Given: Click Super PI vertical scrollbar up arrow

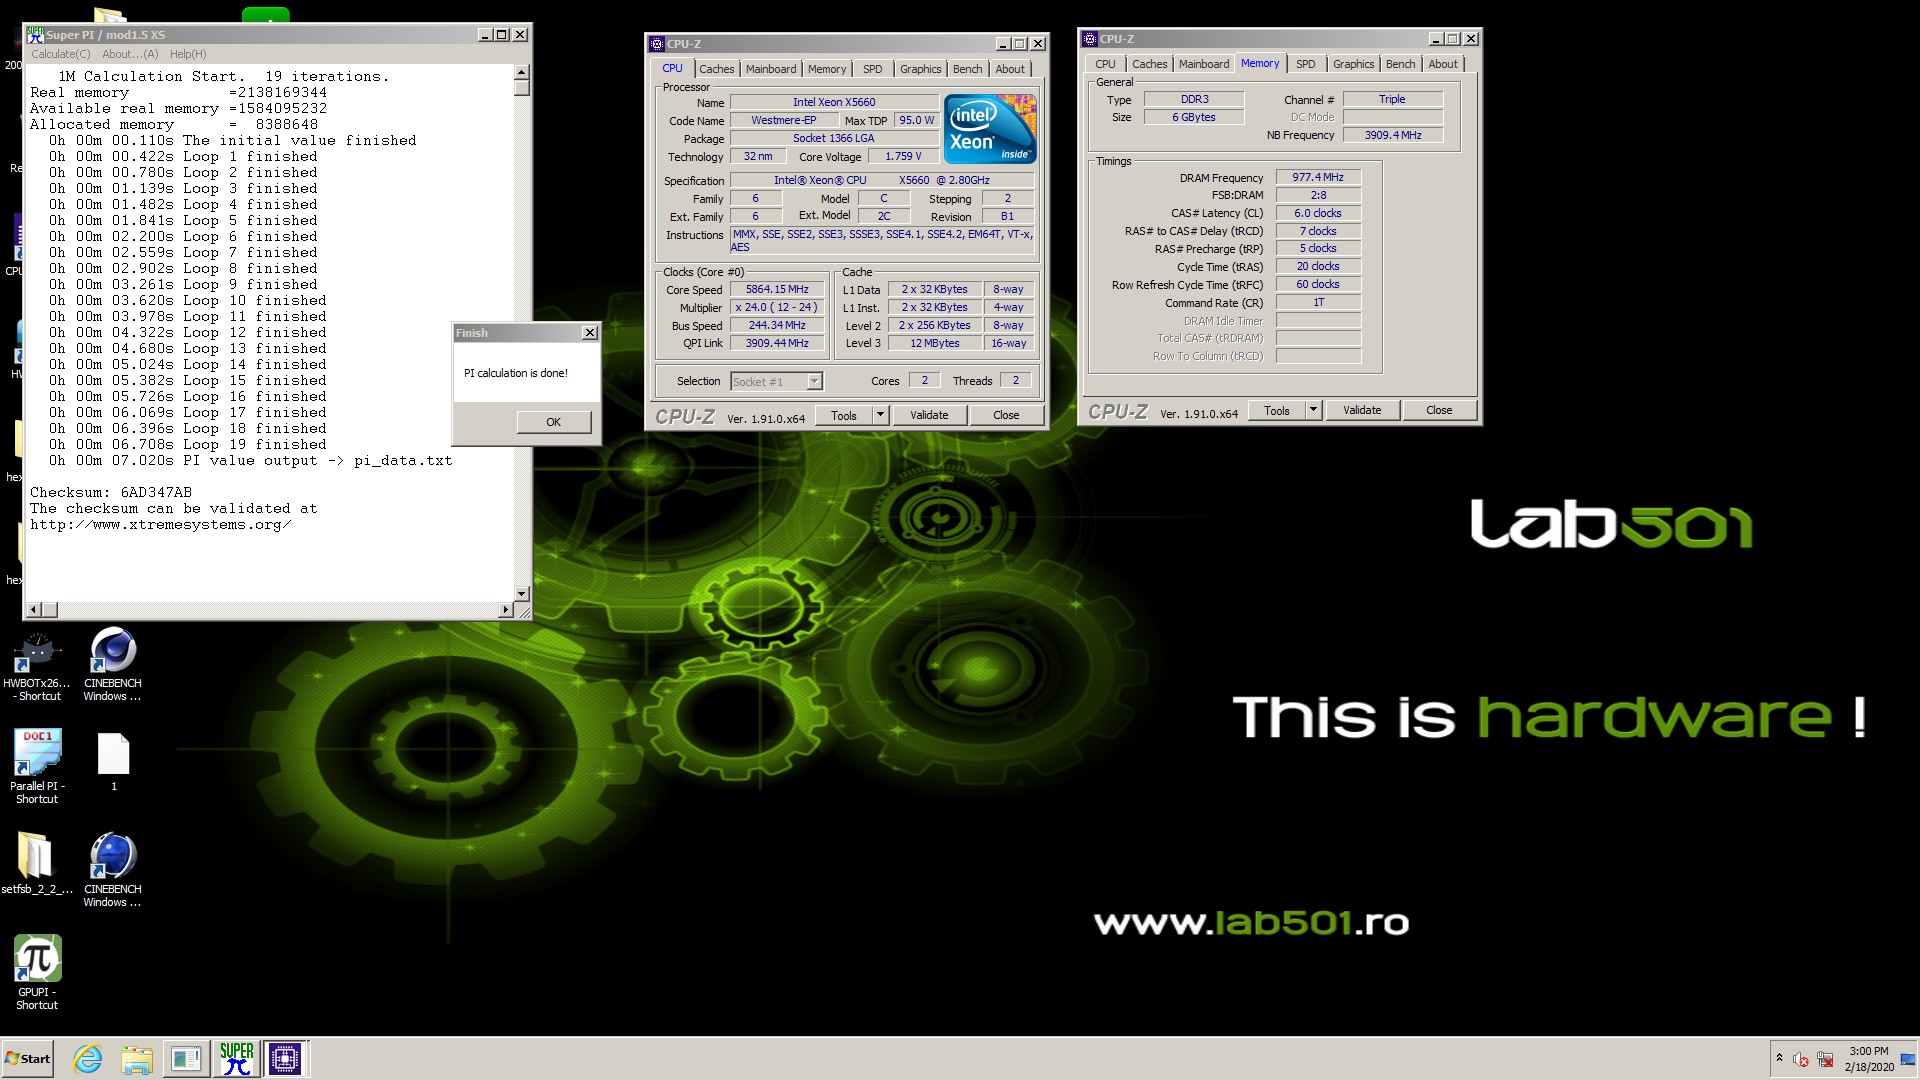Looking at the screenshot, I should (521, 72).
